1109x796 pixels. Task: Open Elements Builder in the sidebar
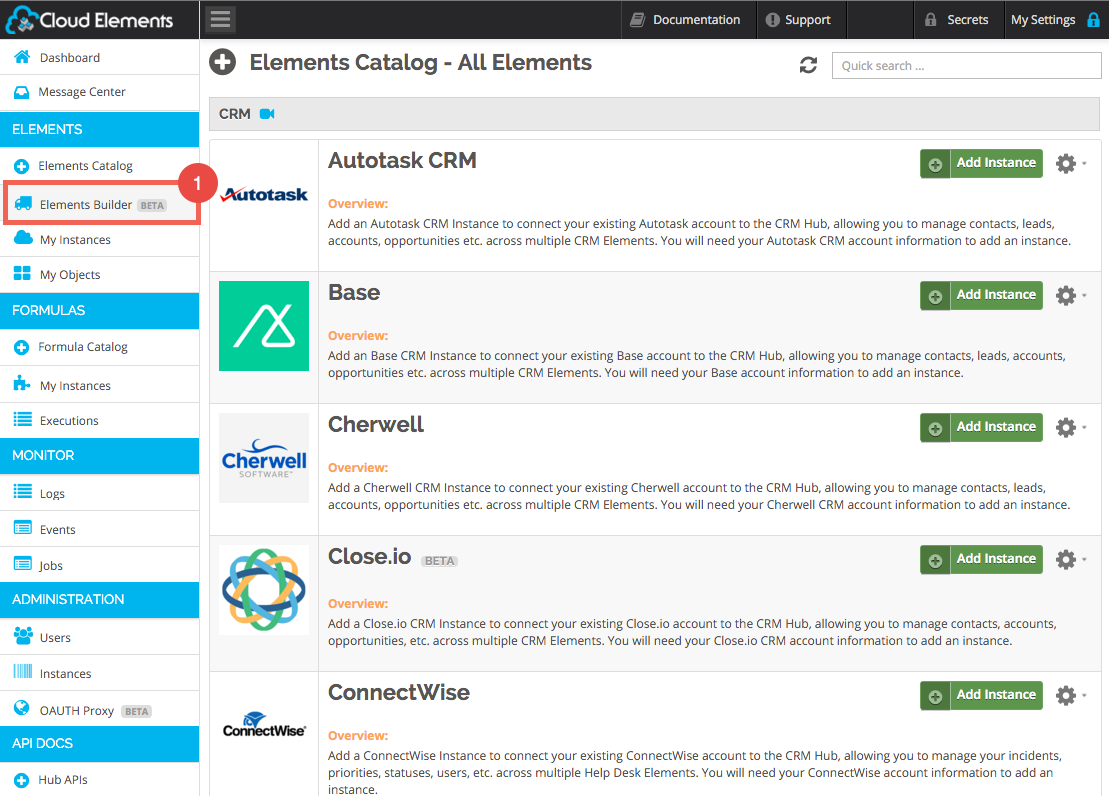(100, 204)
